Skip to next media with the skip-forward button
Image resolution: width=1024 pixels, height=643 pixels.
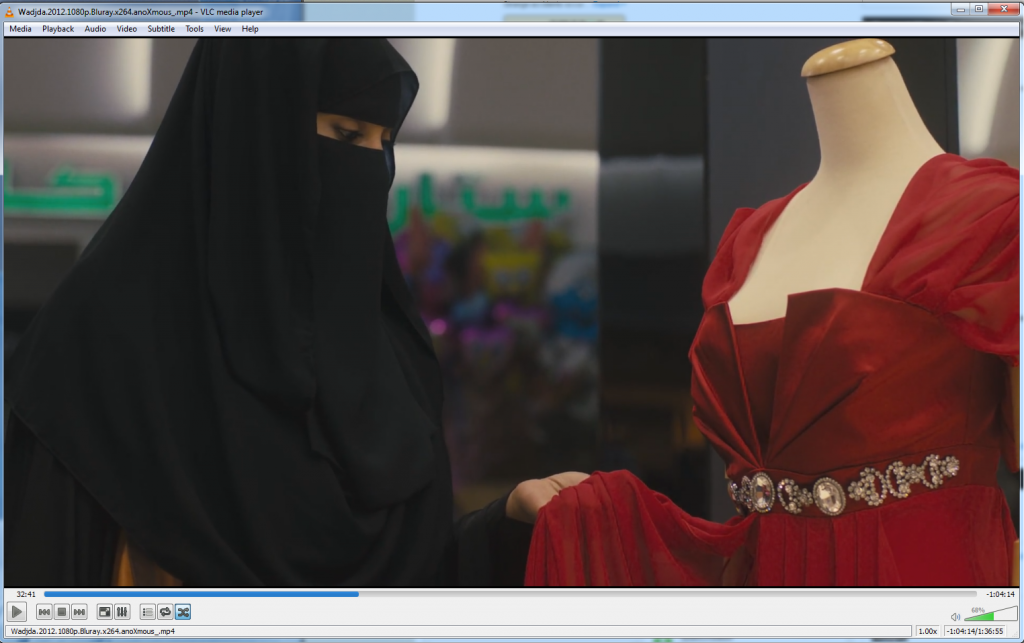click(x=79, y=612)
